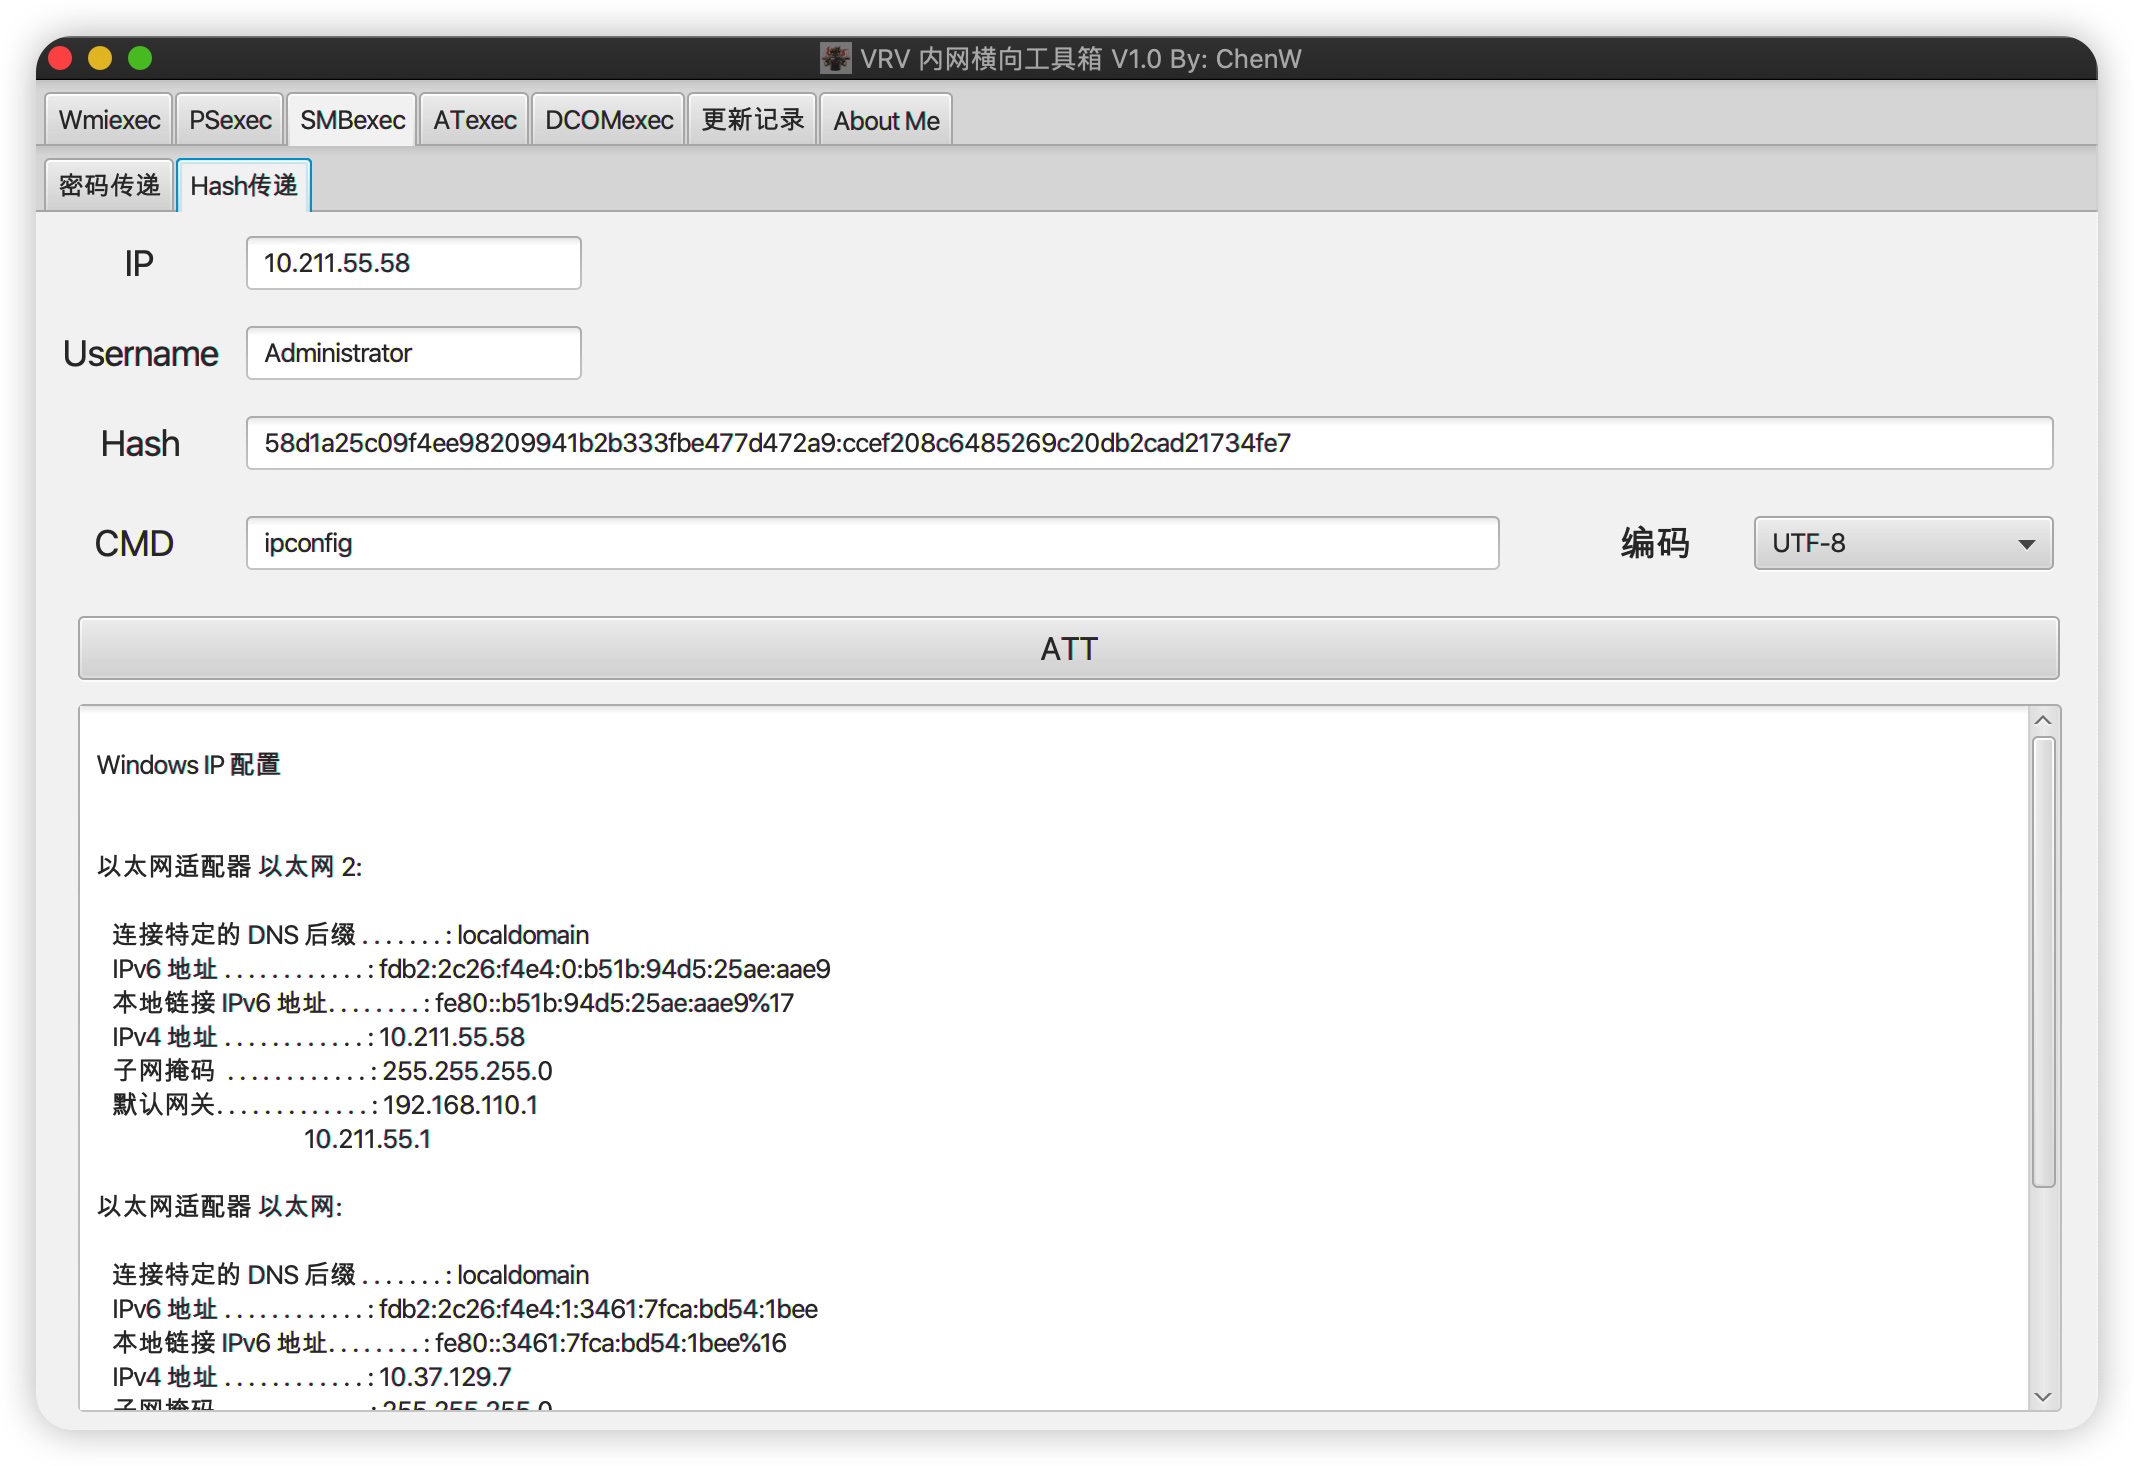
Task: Click the green fullscreen window button
Action: tap(140, 58)
